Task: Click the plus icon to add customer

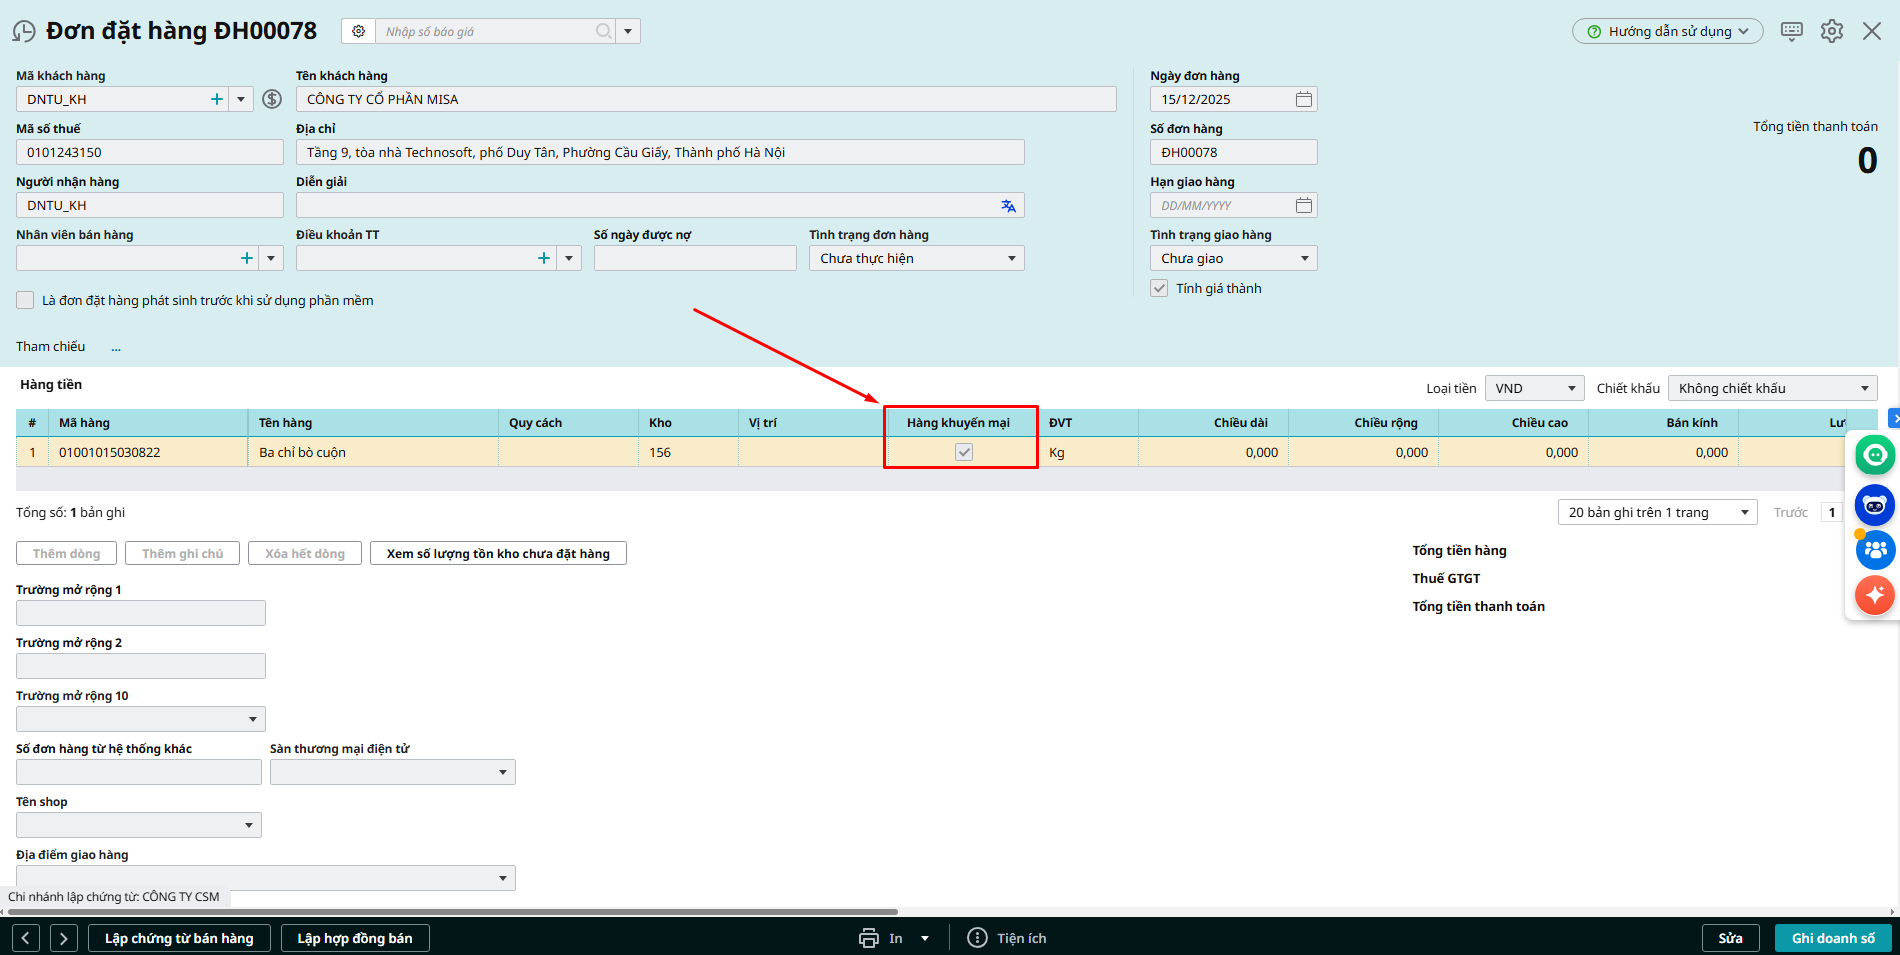Action: pos(217,99)
